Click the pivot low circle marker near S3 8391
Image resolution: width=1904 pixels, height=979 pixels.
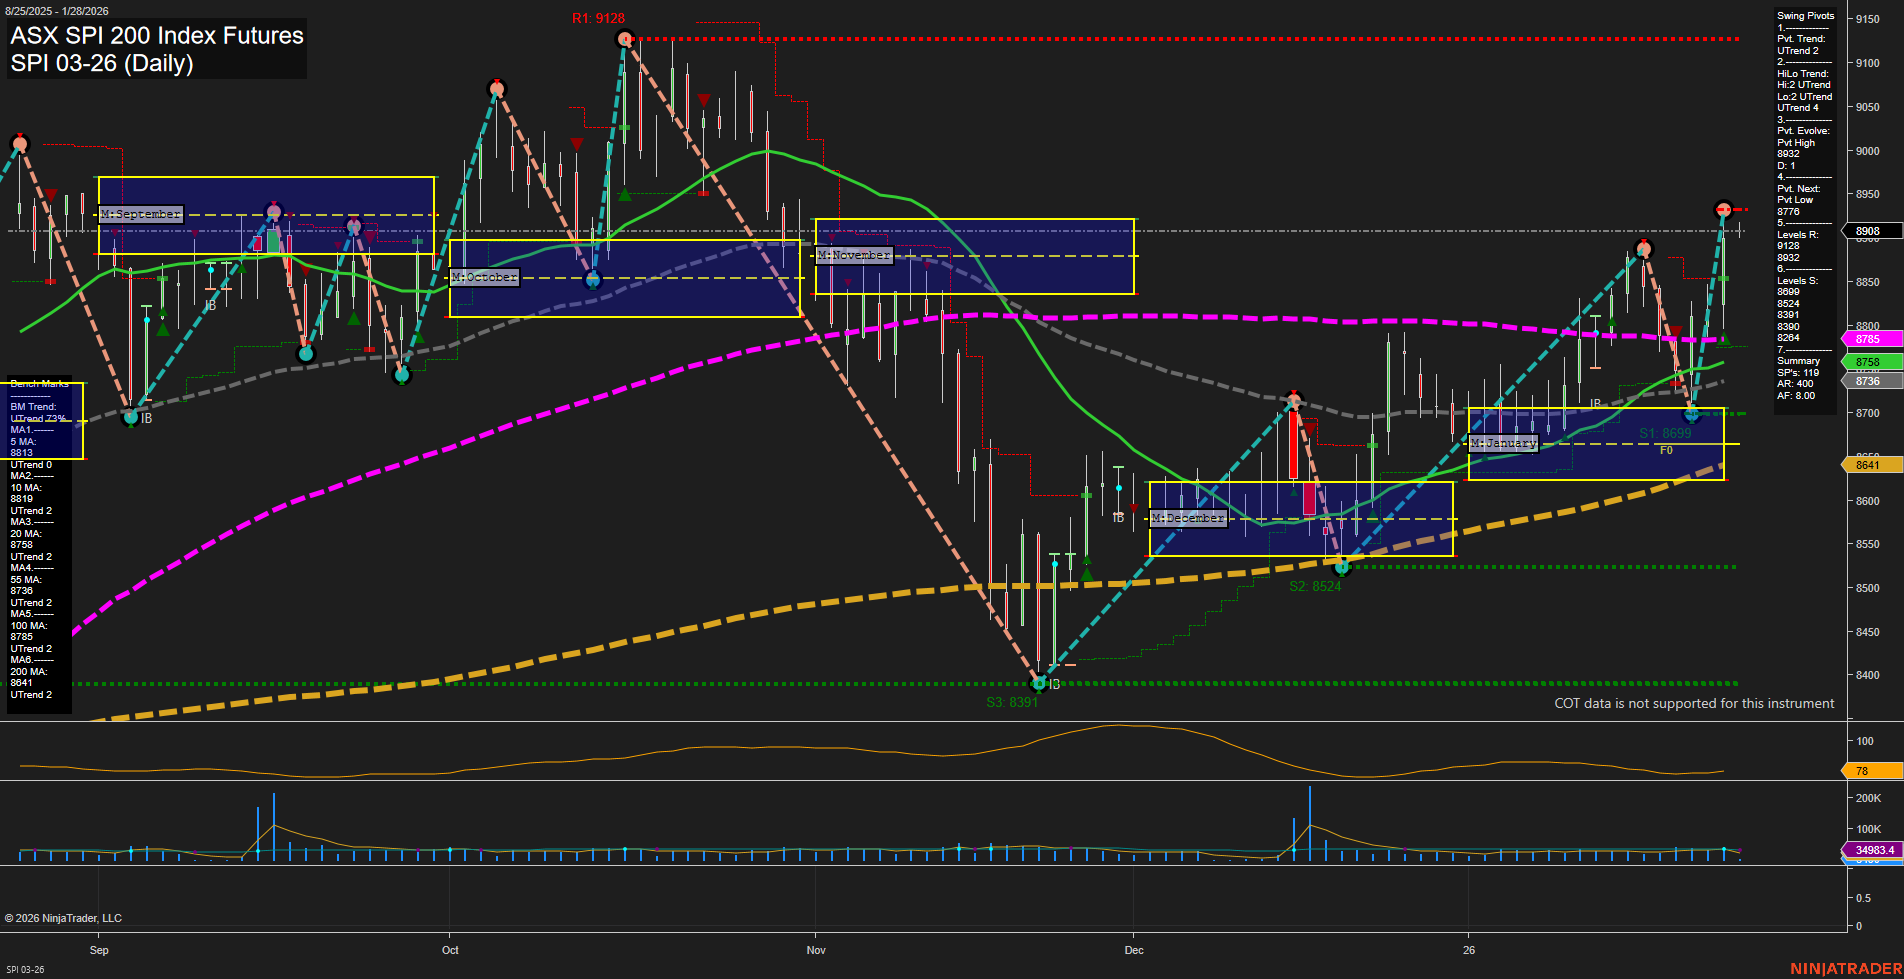(1038, 684)
